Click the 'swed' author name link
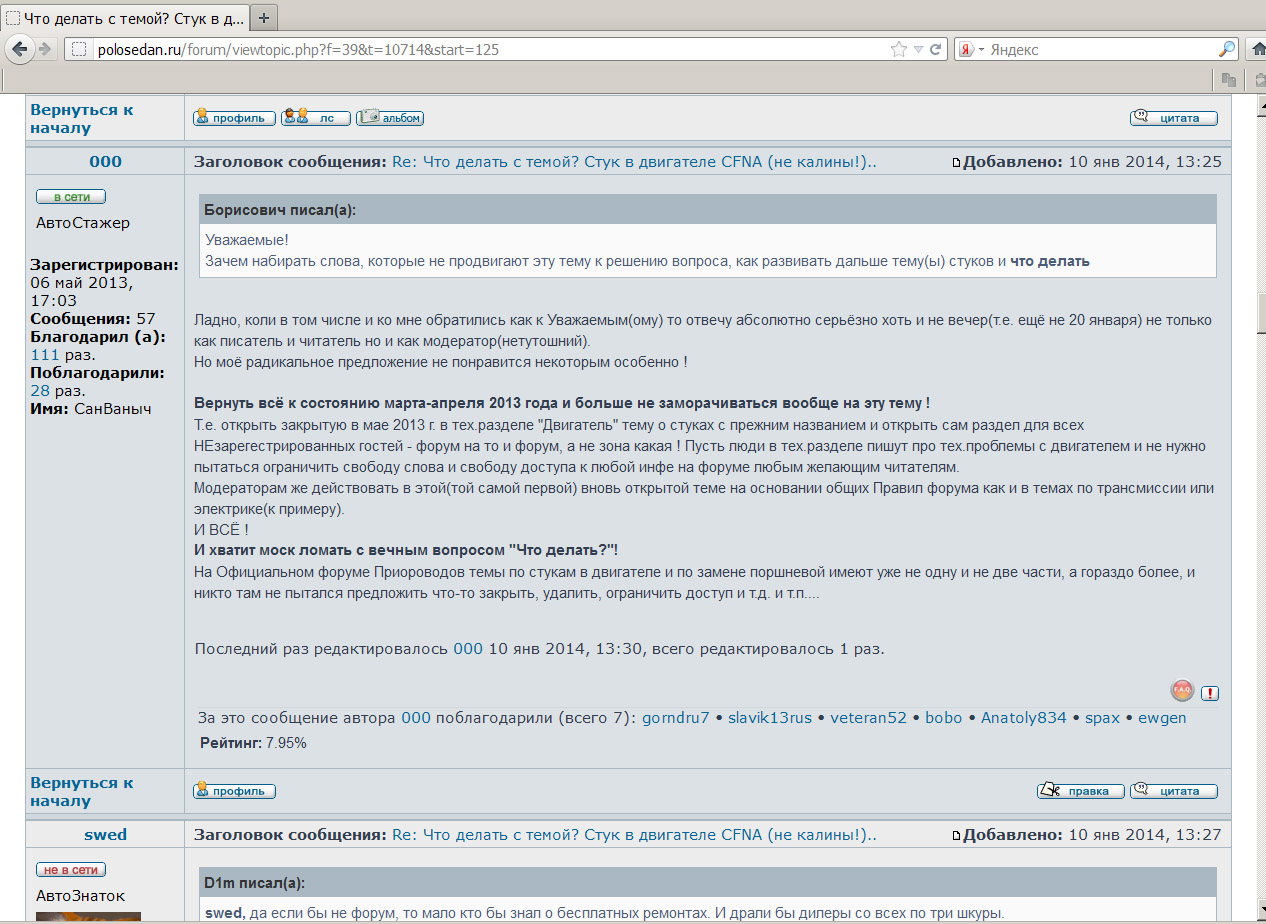Viewport: 1266px width, 924px height. 105,835
